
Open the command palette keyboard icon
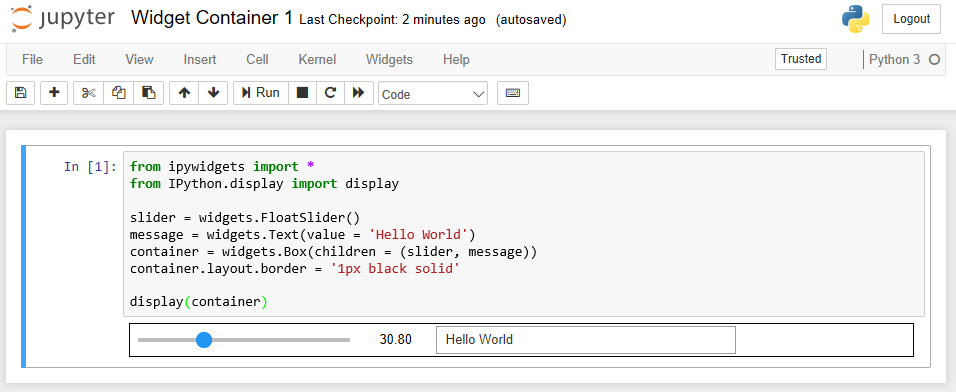point(513,93)
